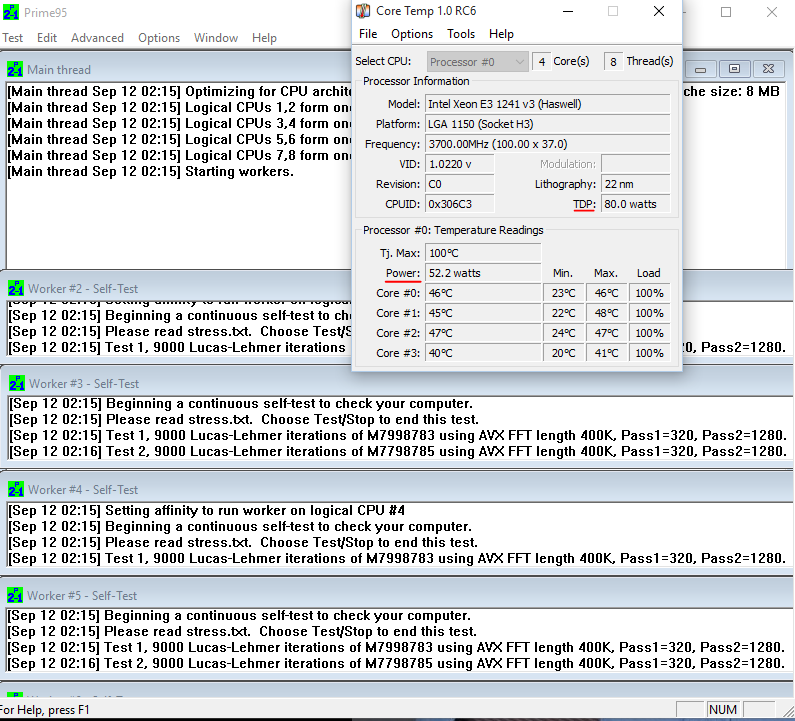Click the 'Starting workers.' log line

click(151, 172)
